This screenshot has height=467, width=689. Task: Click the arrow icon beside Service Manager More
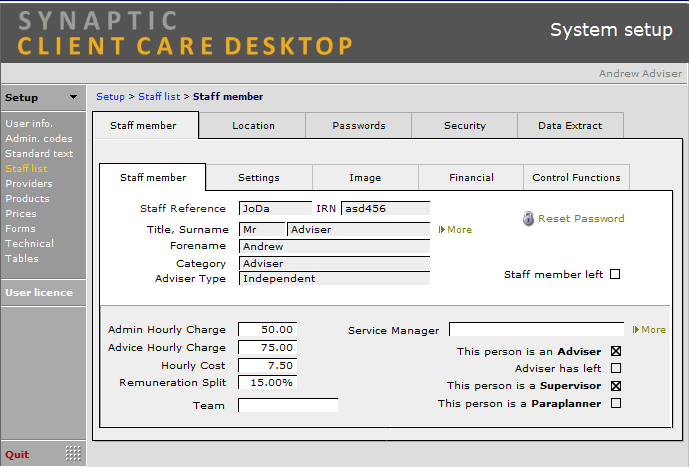point(635,329)
